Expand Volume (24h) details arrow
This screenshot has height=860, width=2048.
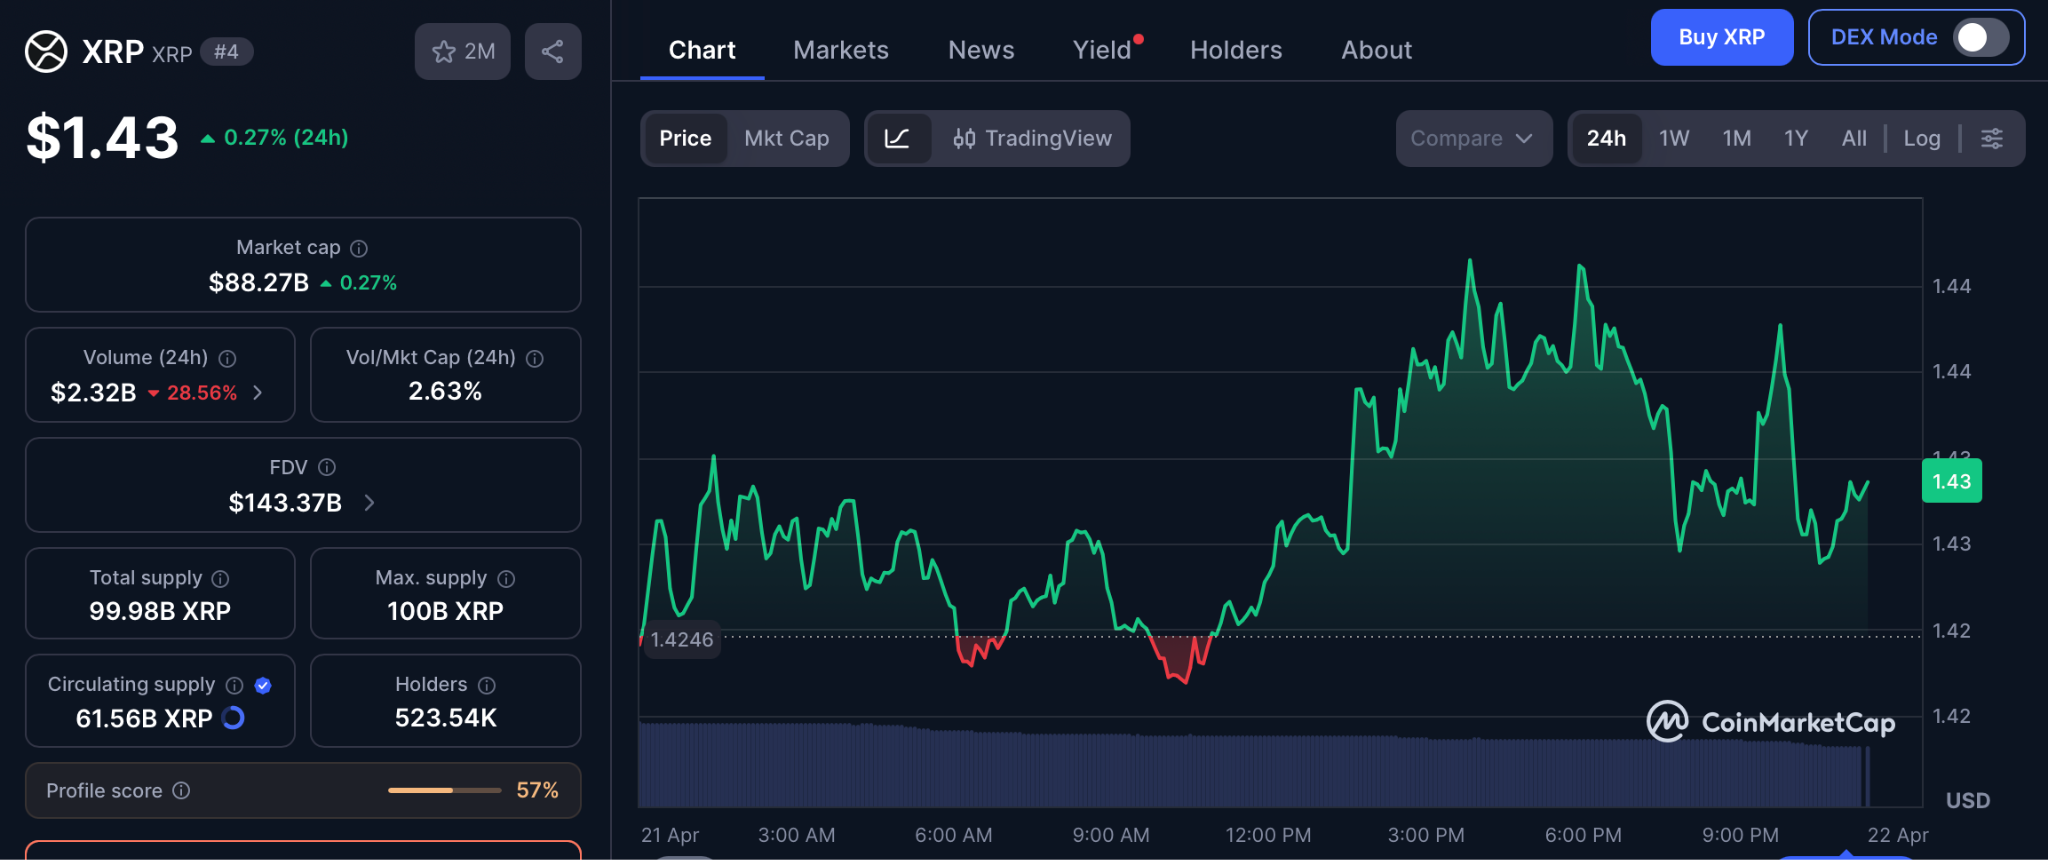[x=258, y=392]
